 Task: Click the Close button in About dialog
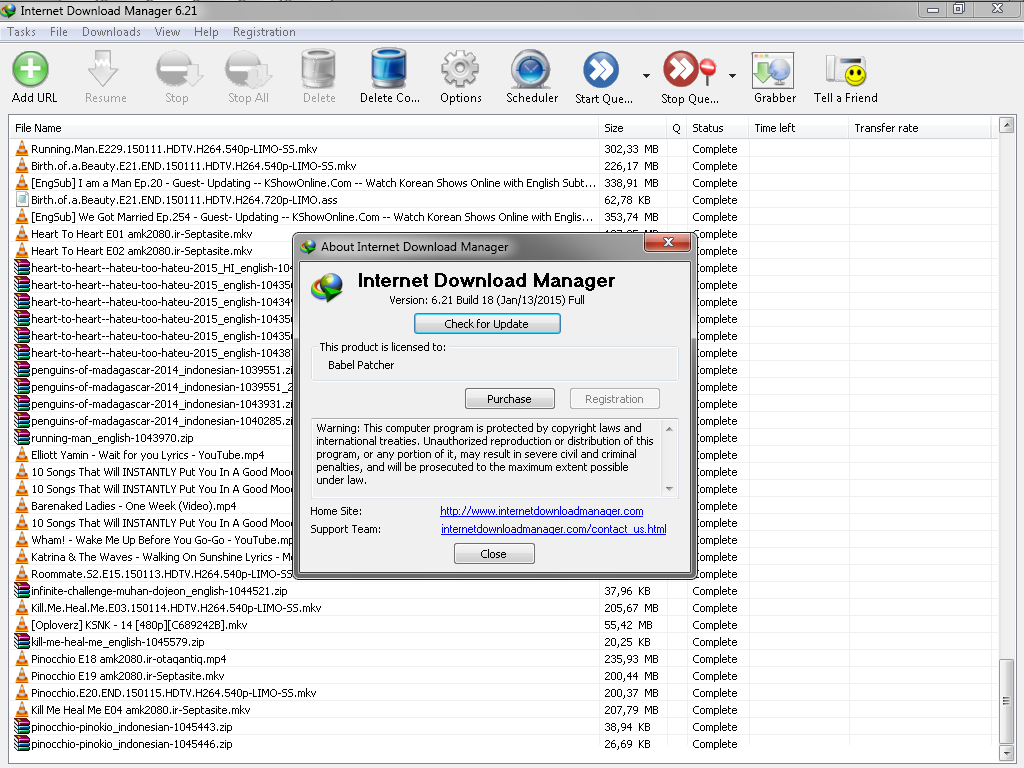[494, 553]
